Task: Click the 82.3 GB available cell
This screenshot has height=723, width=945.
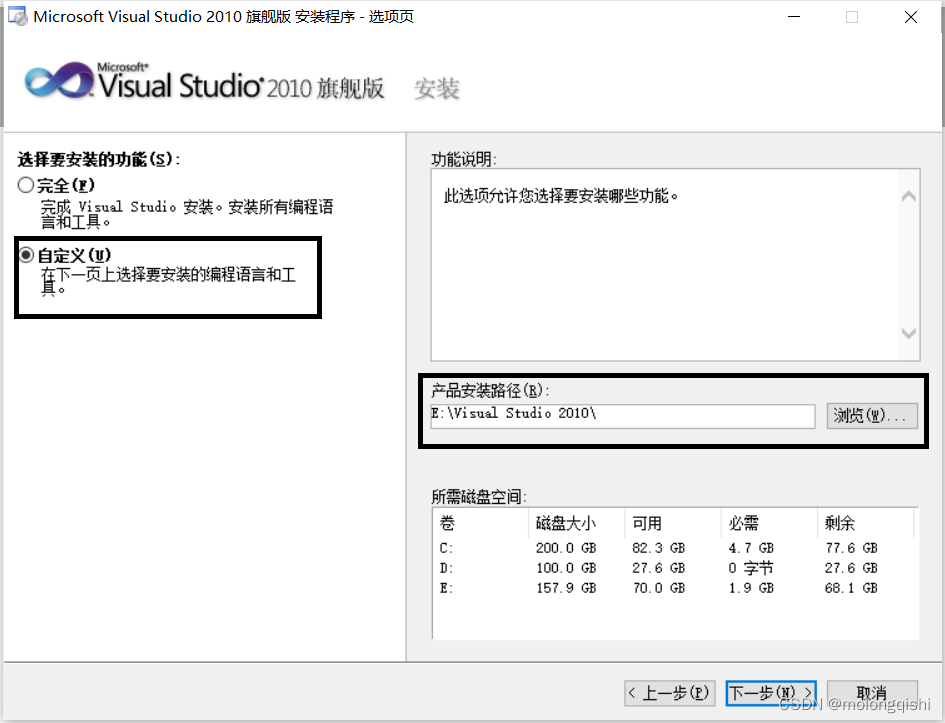Action: click(658, 548)
